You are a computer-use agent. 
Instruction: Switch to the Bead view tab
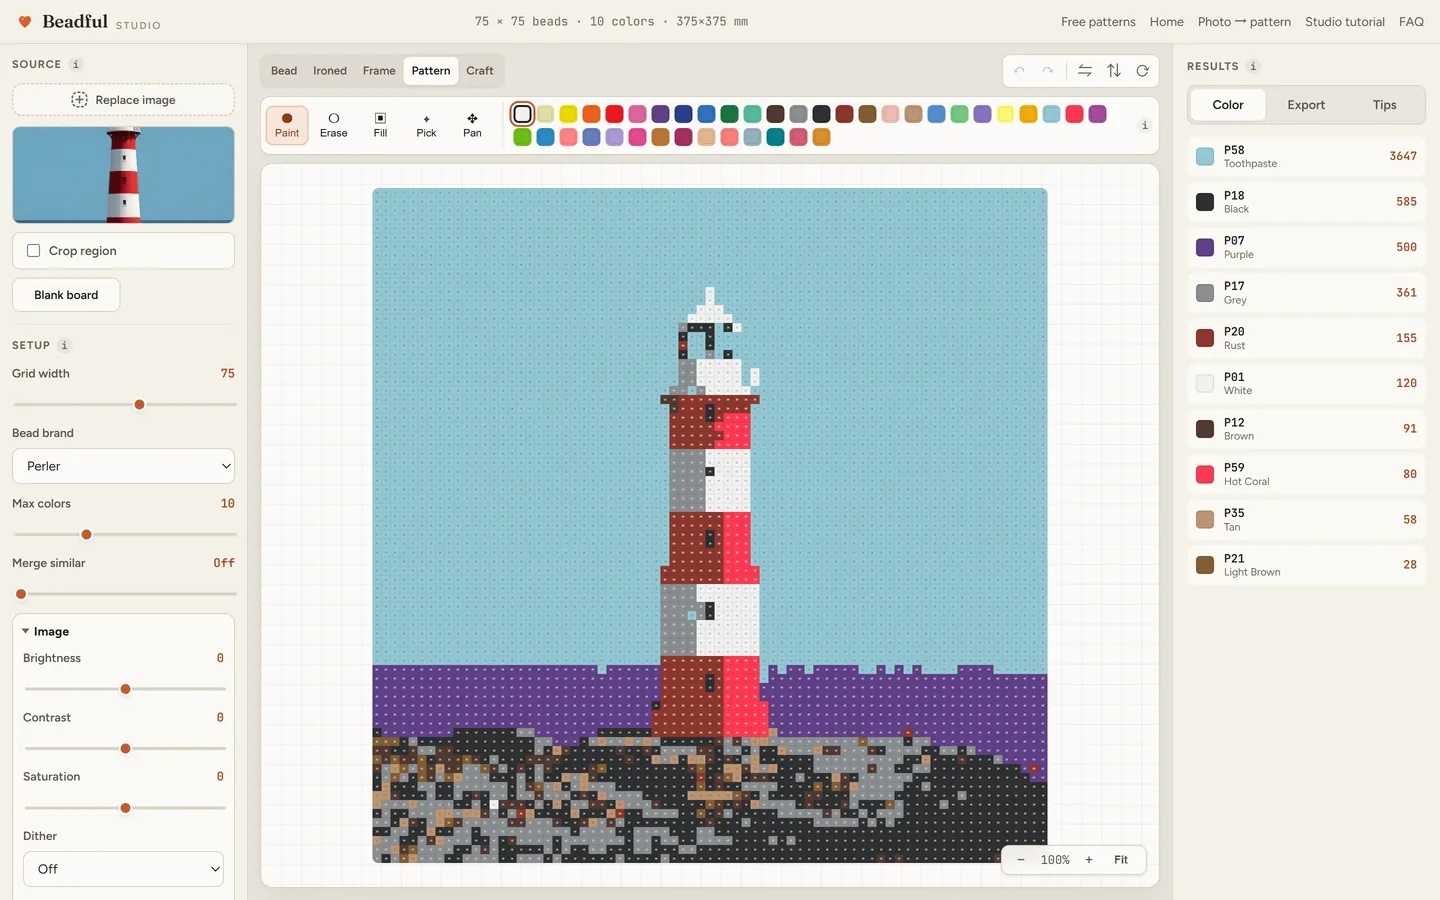click(284, 71)
